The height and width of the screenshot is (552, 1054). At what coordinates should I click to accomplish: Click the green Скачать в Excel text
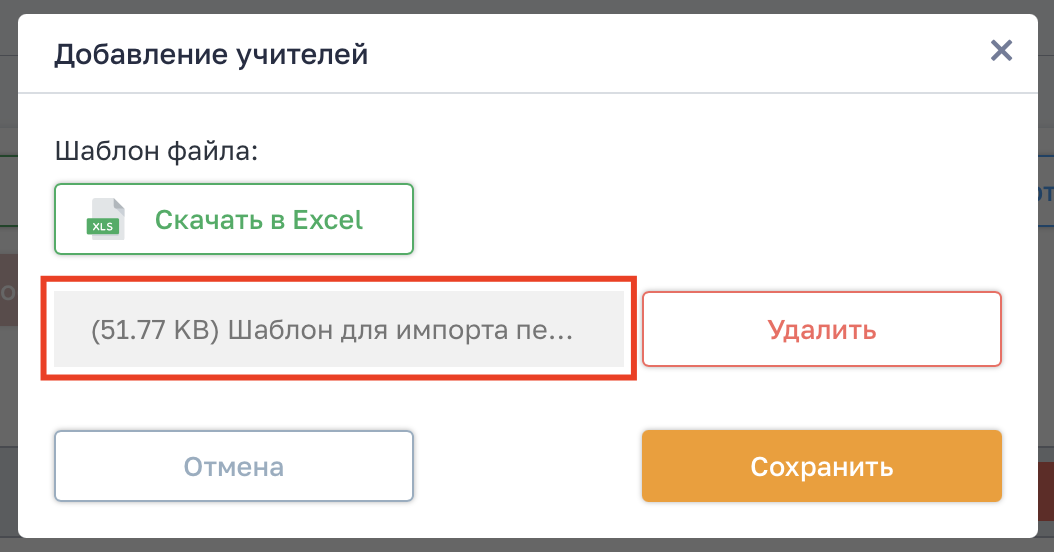point(258,219)
